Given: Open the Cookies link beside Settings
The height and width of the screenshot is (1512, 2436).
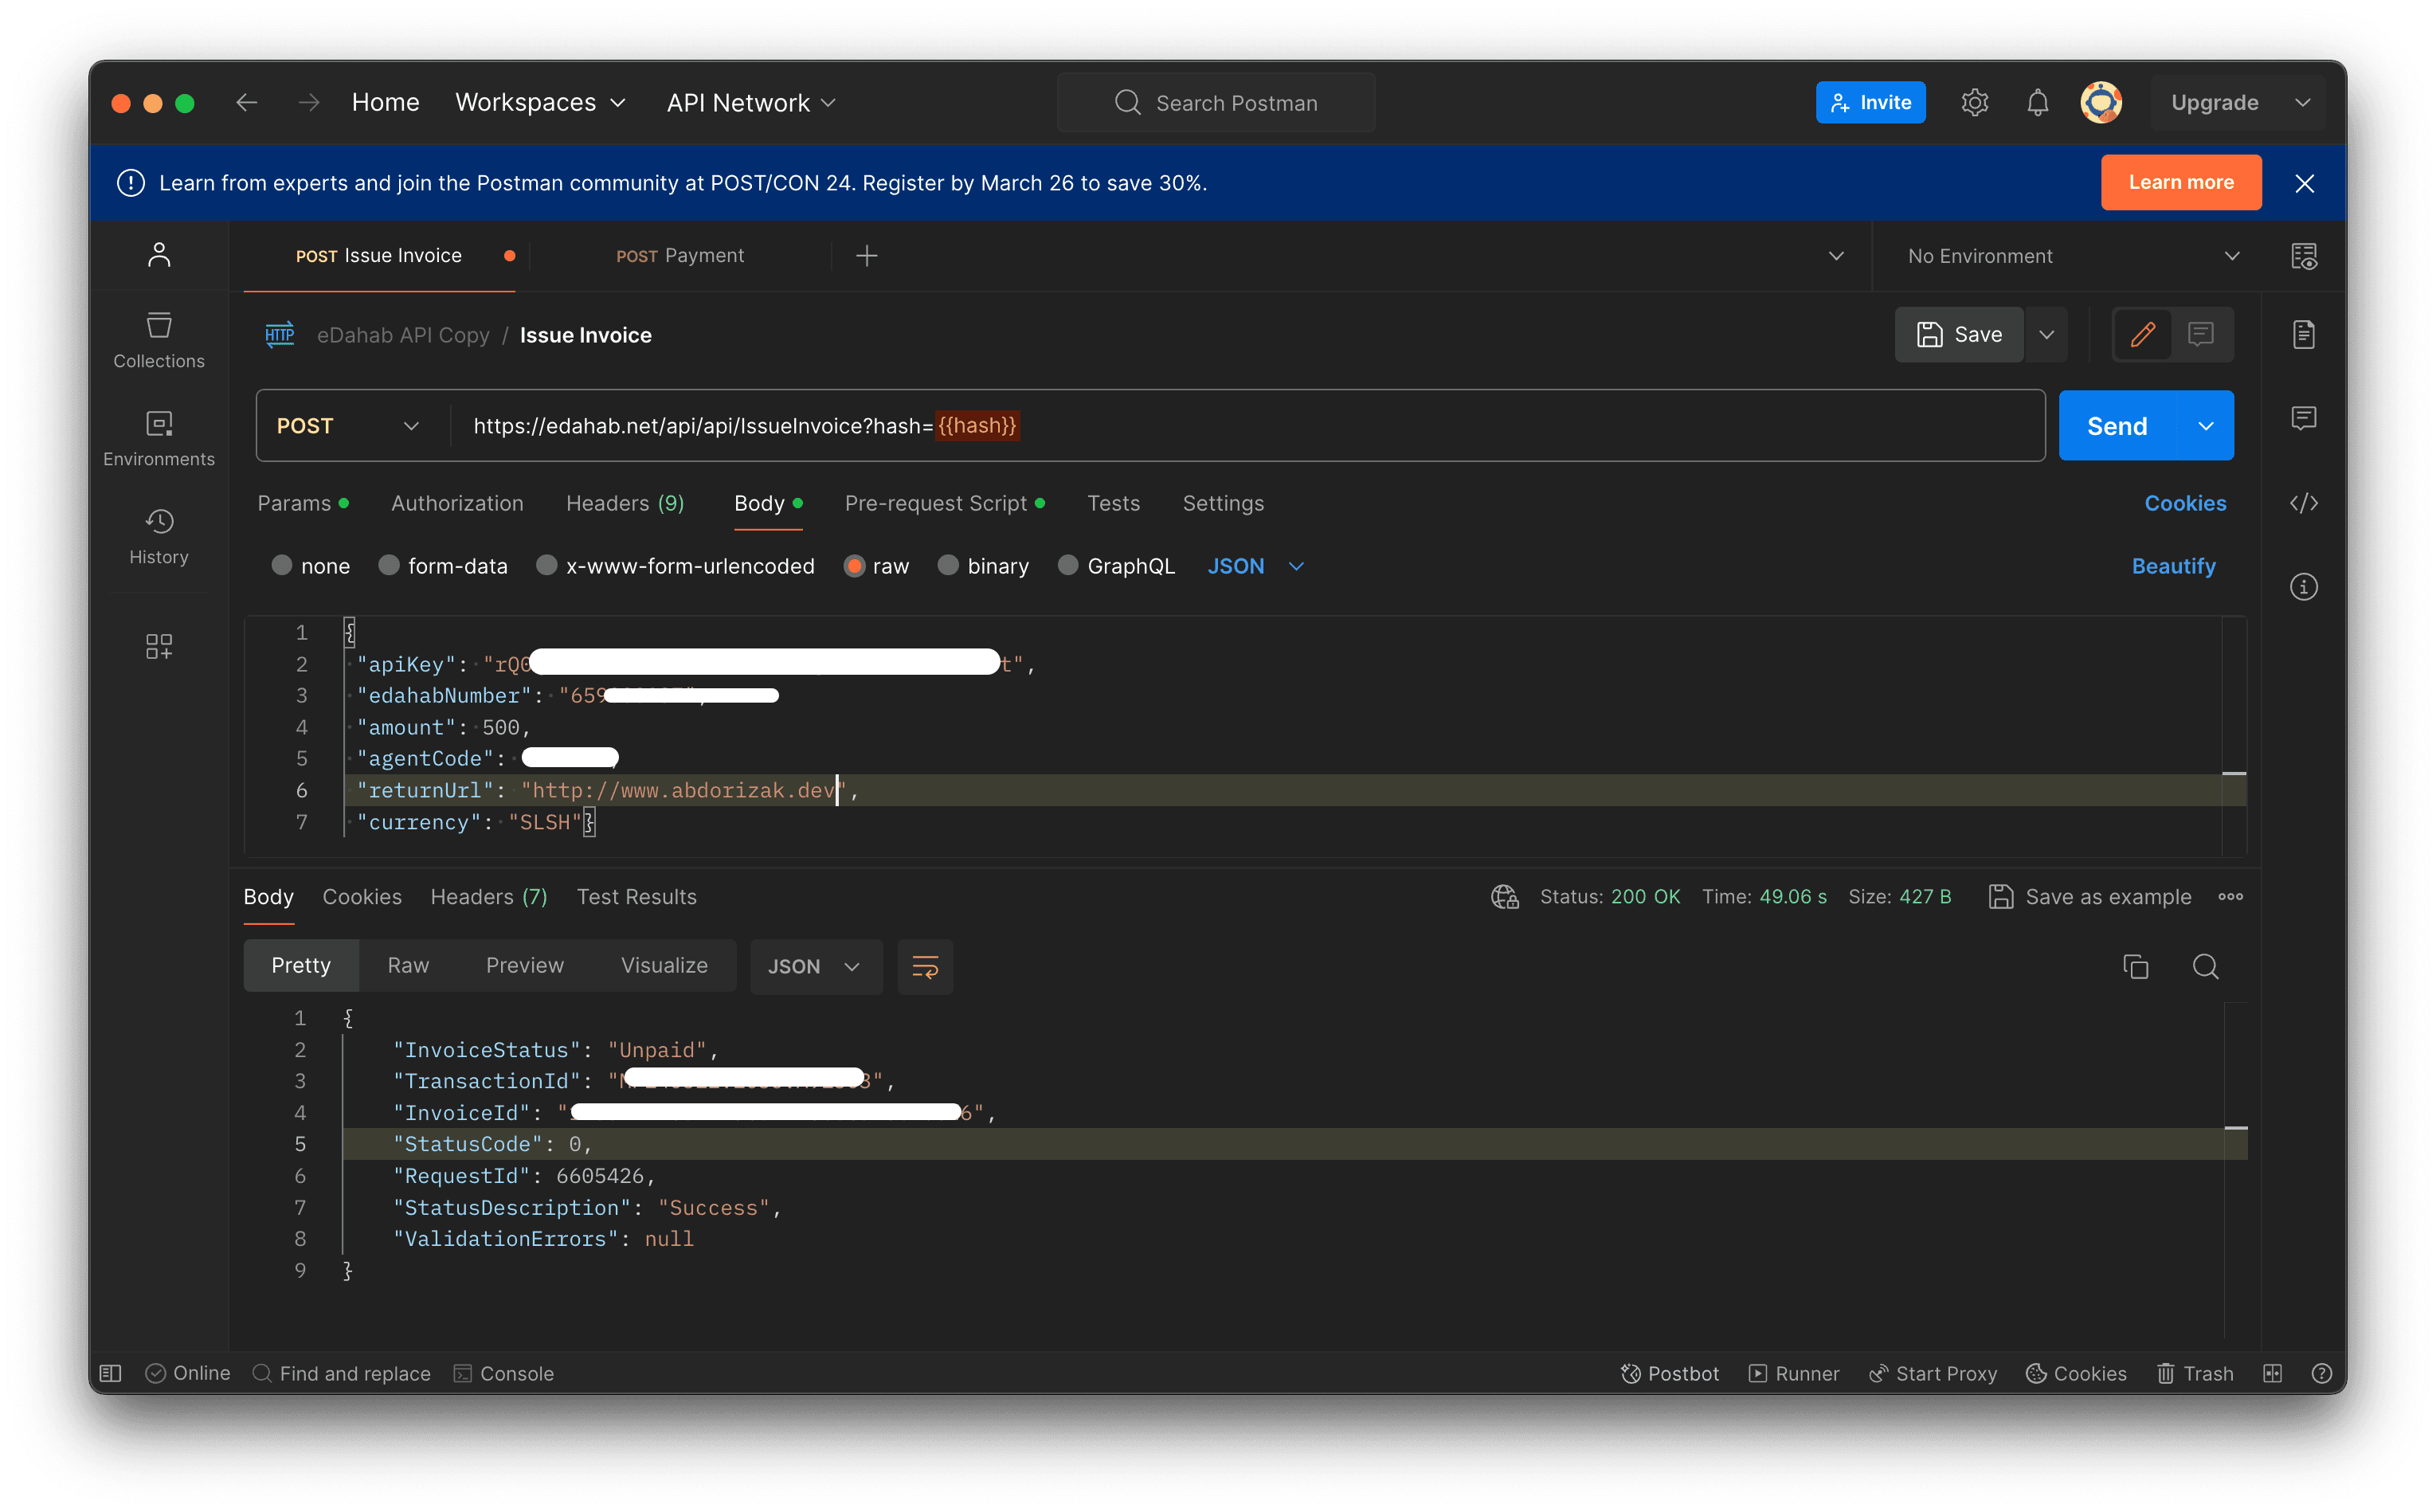Looking at the screenshot, I should click(x=2185, y=503).
